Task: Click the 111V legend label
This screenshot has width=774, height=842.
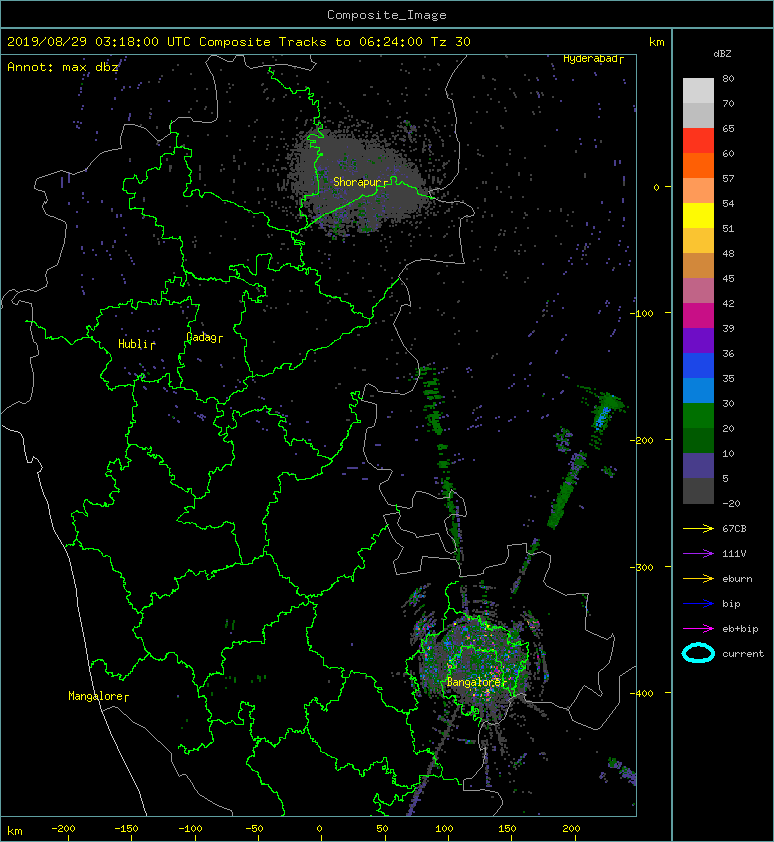Action: (x=734, y=554)
